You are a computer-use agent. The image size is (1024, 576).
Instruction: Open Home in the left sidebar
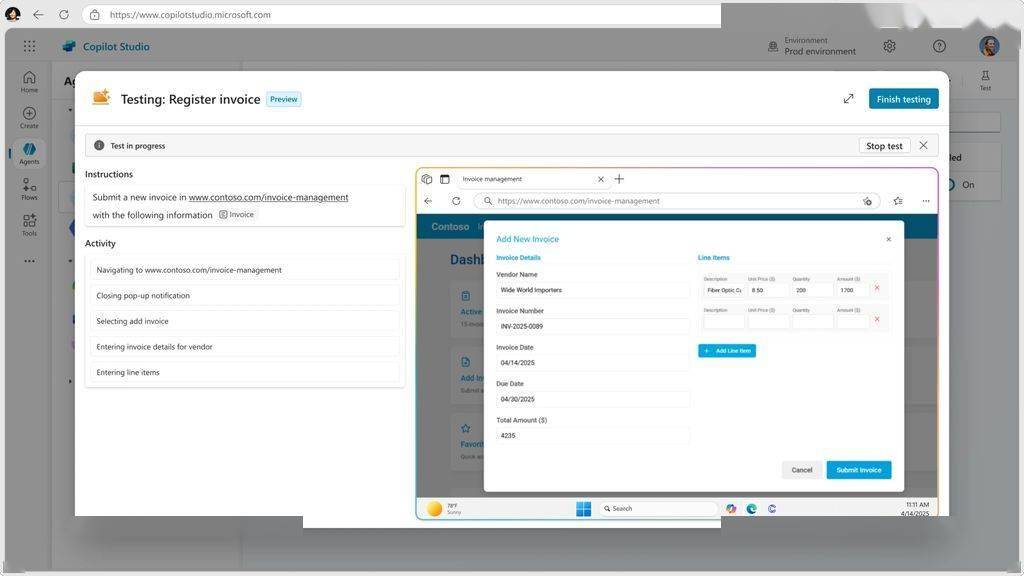(x=29, y=82)
